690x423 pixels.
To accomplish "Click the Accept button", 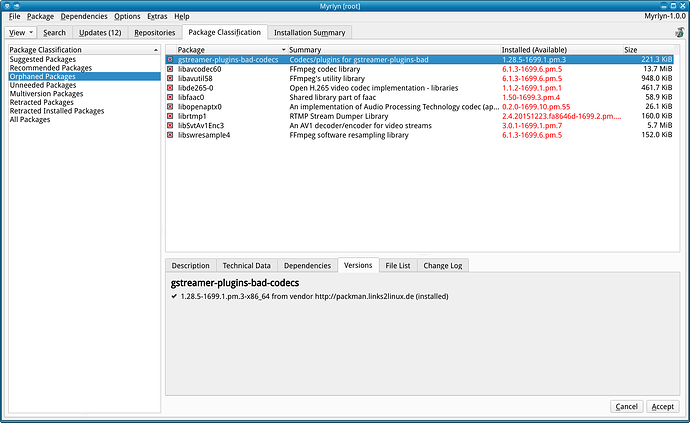I will pos(663,406).
